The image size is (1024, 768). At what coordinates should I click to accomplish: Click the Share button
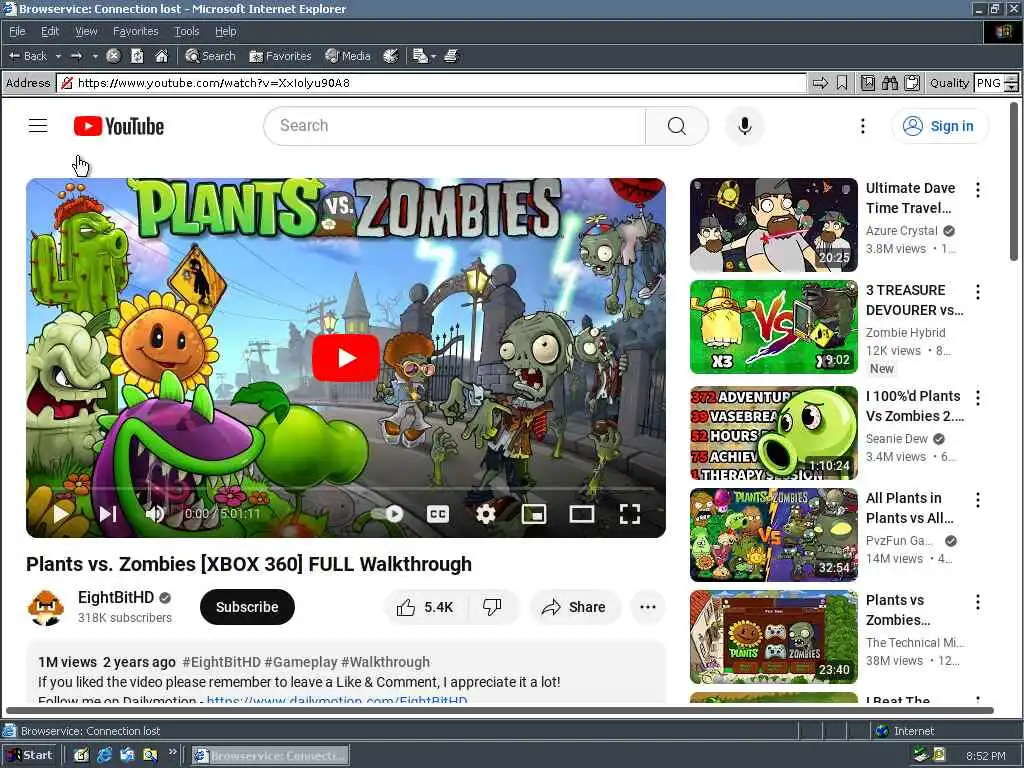point(574,607)
